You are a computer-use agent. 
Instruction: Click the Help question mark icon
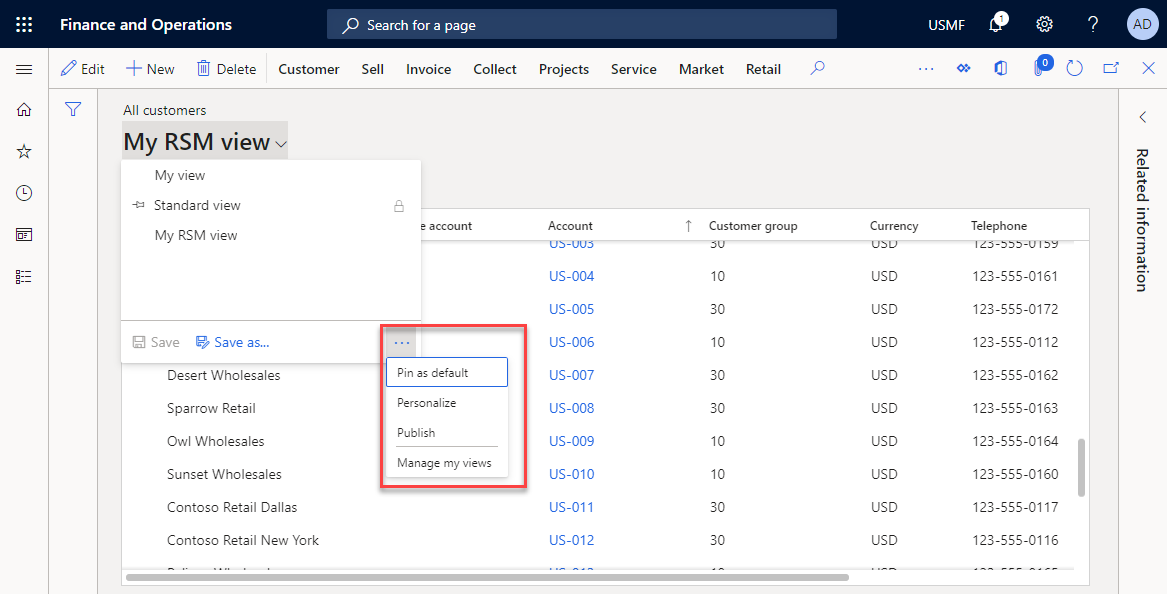pos(1093,24)
